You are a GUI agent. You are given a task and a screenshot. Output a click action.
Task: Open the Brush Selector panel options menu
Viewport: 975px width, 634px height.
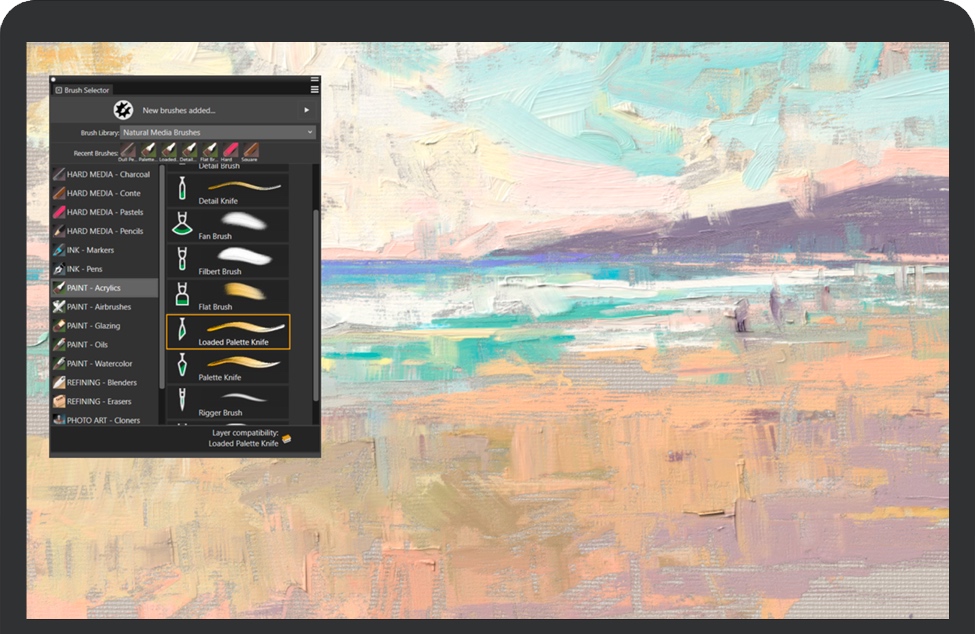[315, 90]
